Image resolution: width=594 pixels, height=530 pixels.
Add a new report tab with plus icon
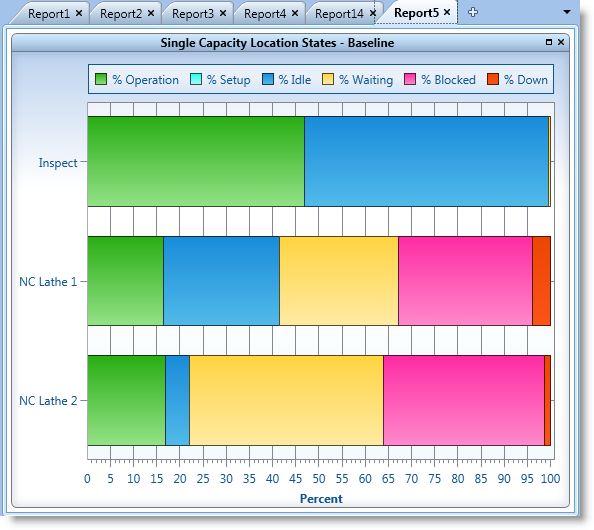pyautogui.click(x=472, y=13)
